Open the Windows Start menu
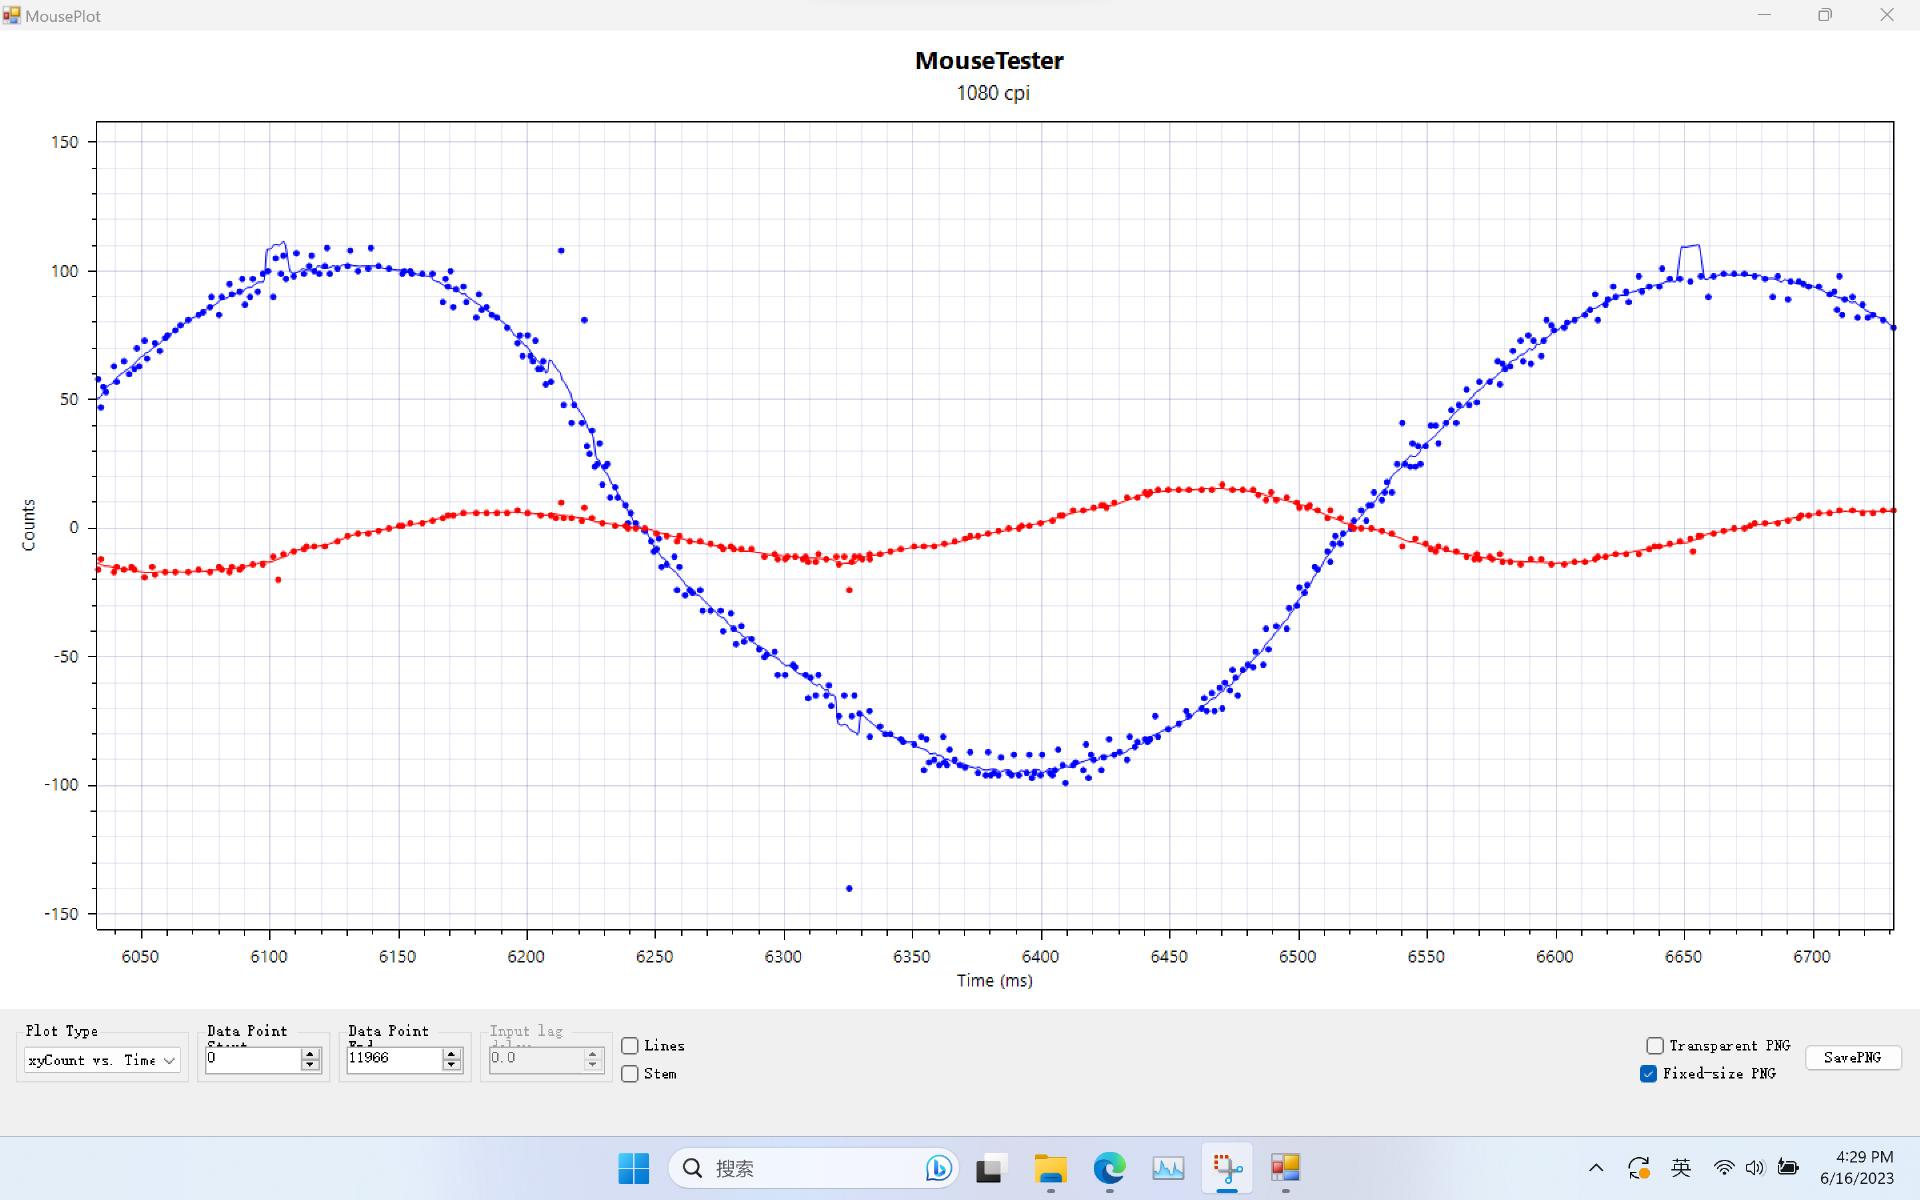This screenshot has height=1200, width=1920. (x=633, y=1167)
